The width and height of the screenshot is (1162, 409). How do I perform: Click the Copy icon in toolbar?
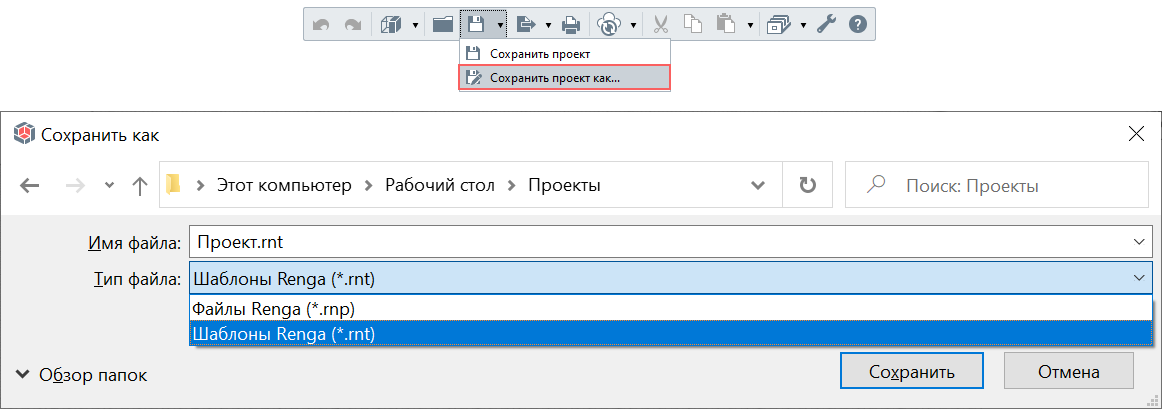tap(692, 24)
